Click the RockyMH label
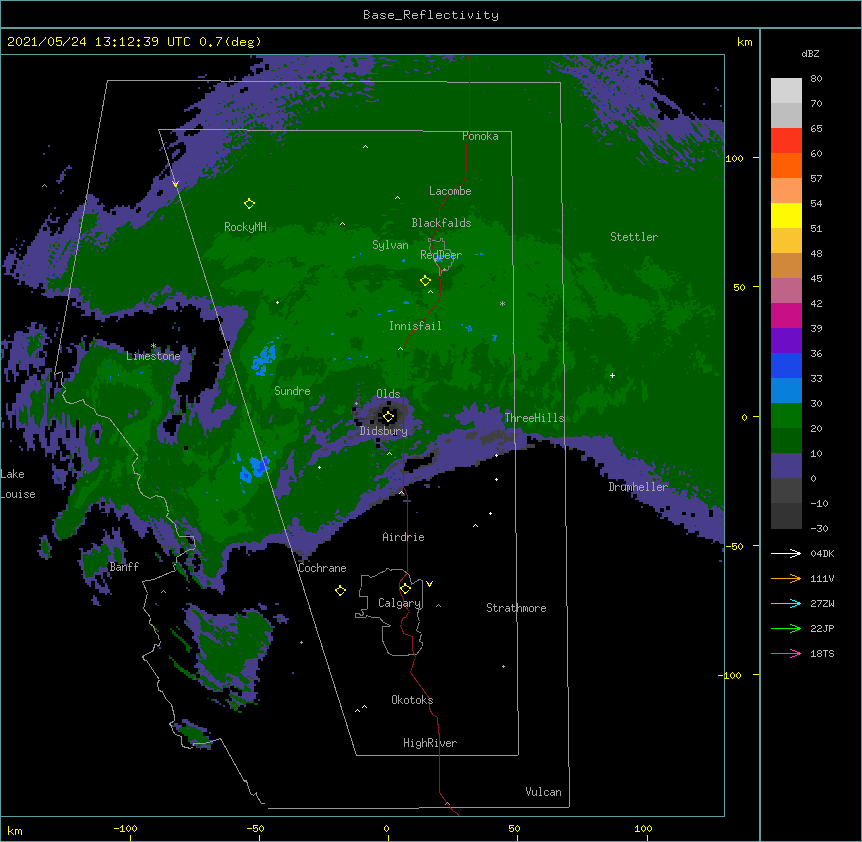 pyautogui.click(x=245, y=227)
